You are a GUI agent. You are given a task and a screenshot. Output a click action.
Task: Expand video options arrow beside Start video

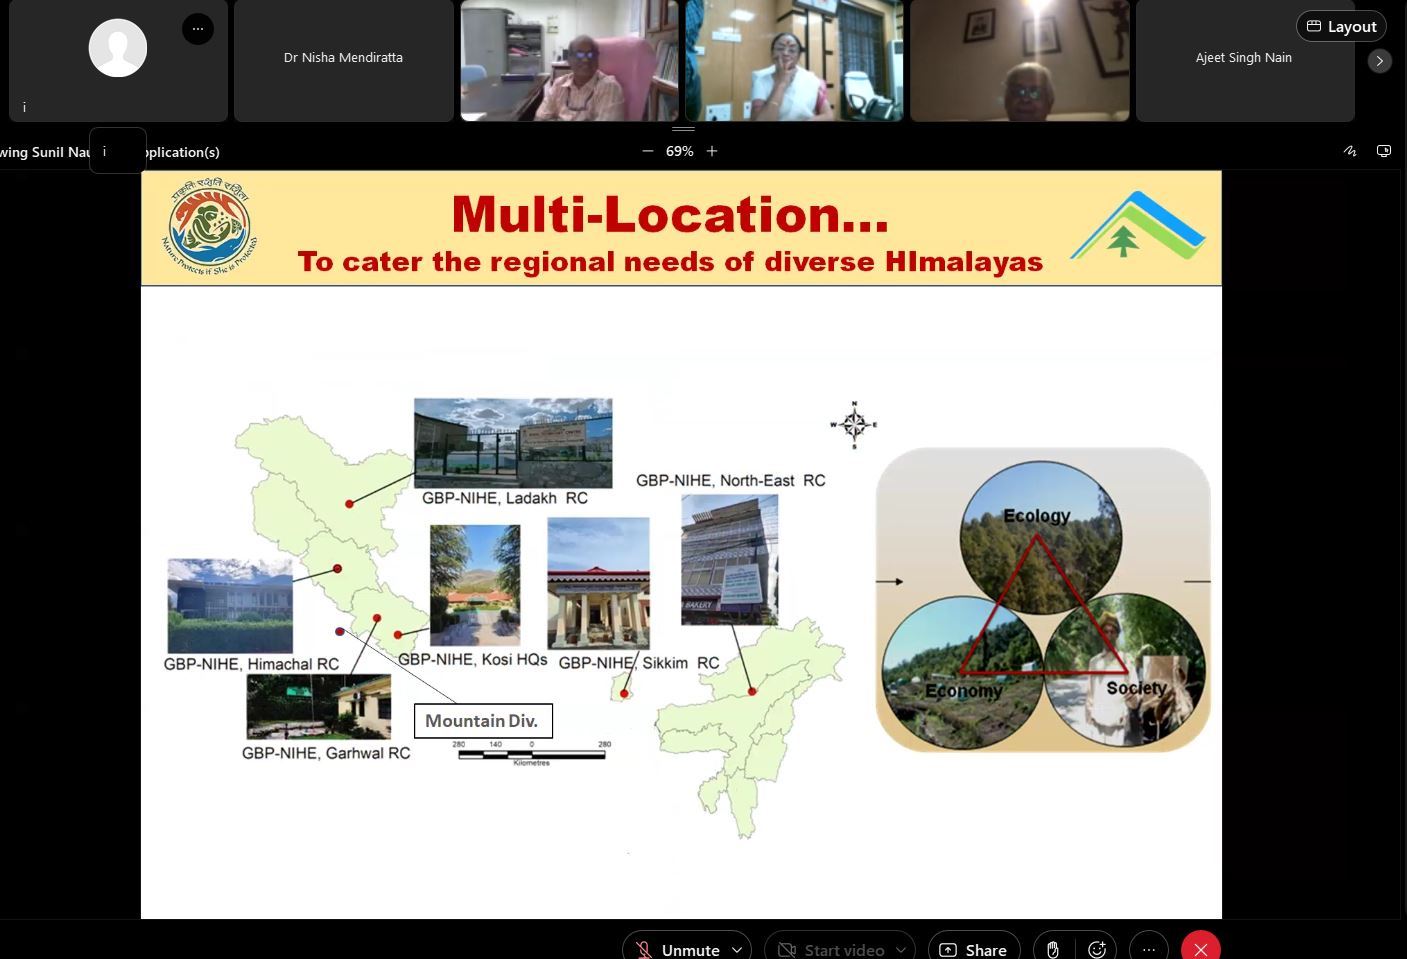coord(901,949)
